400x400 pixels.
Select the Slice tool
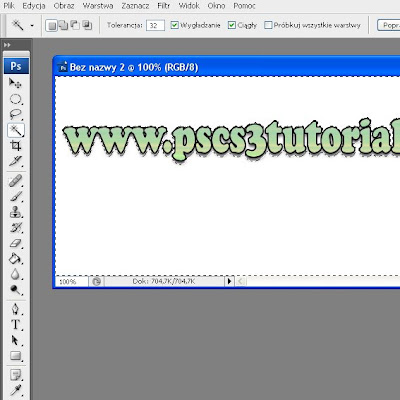[x=15, y=161]
